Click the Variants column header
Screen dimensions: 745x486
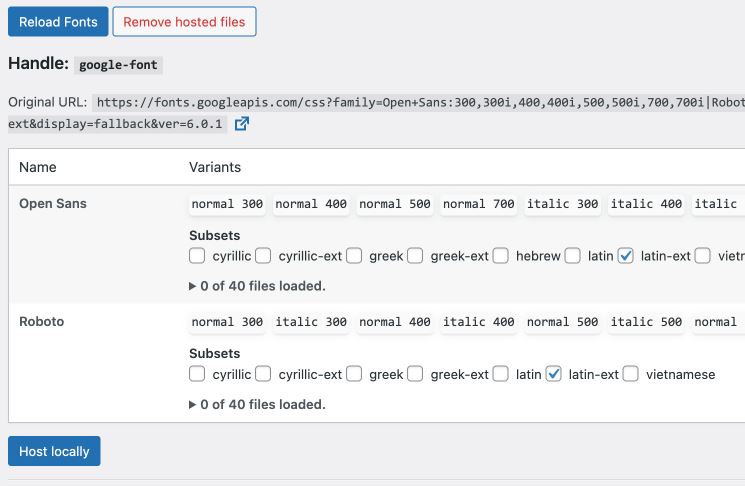coord(215,167)
